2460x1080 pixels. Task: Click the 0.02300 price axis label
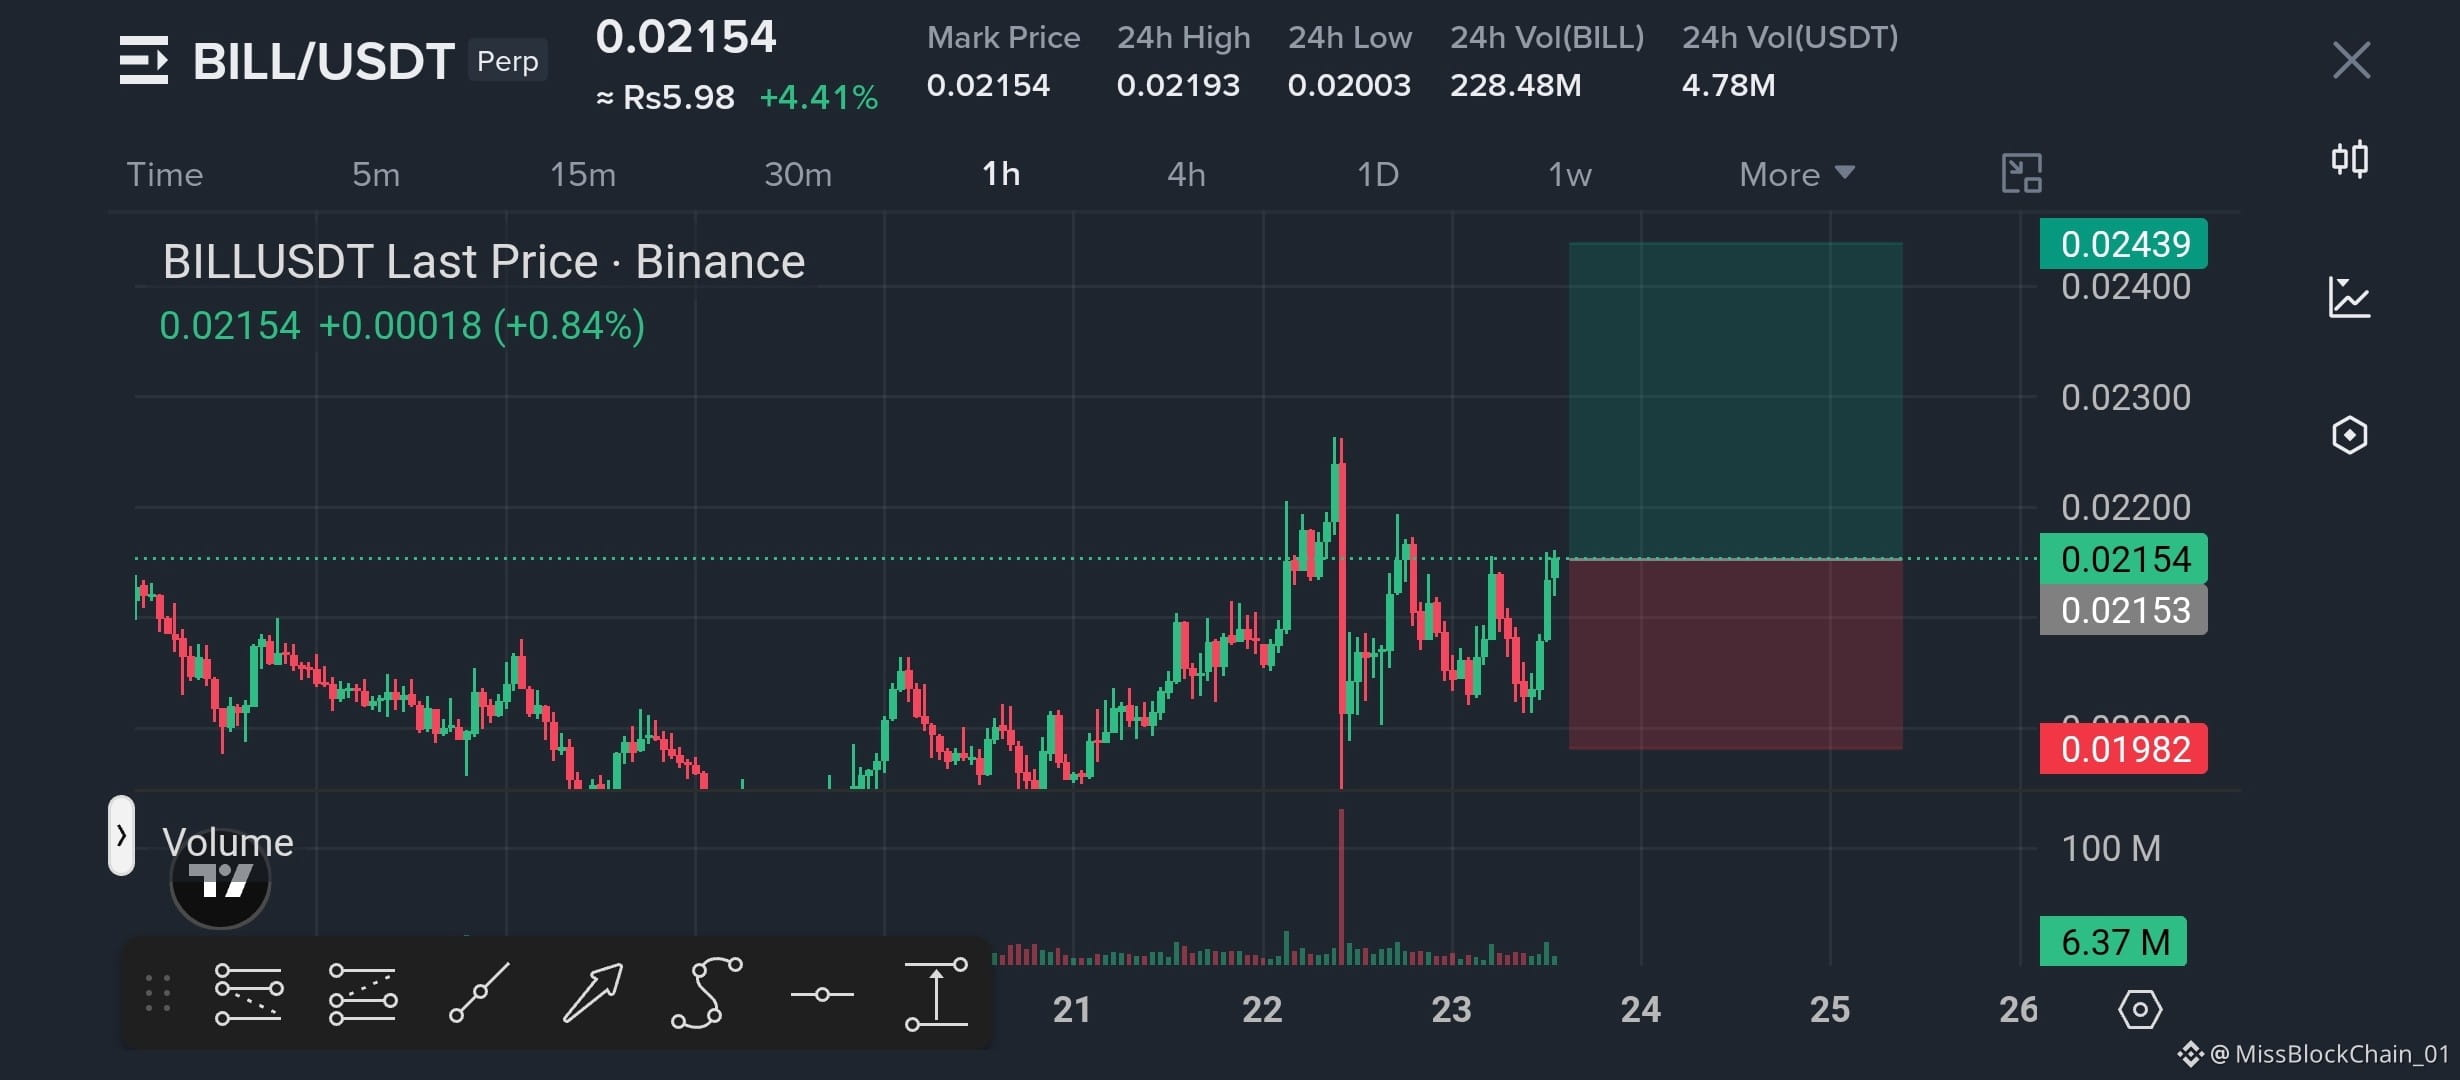[x=2126, y=398]
